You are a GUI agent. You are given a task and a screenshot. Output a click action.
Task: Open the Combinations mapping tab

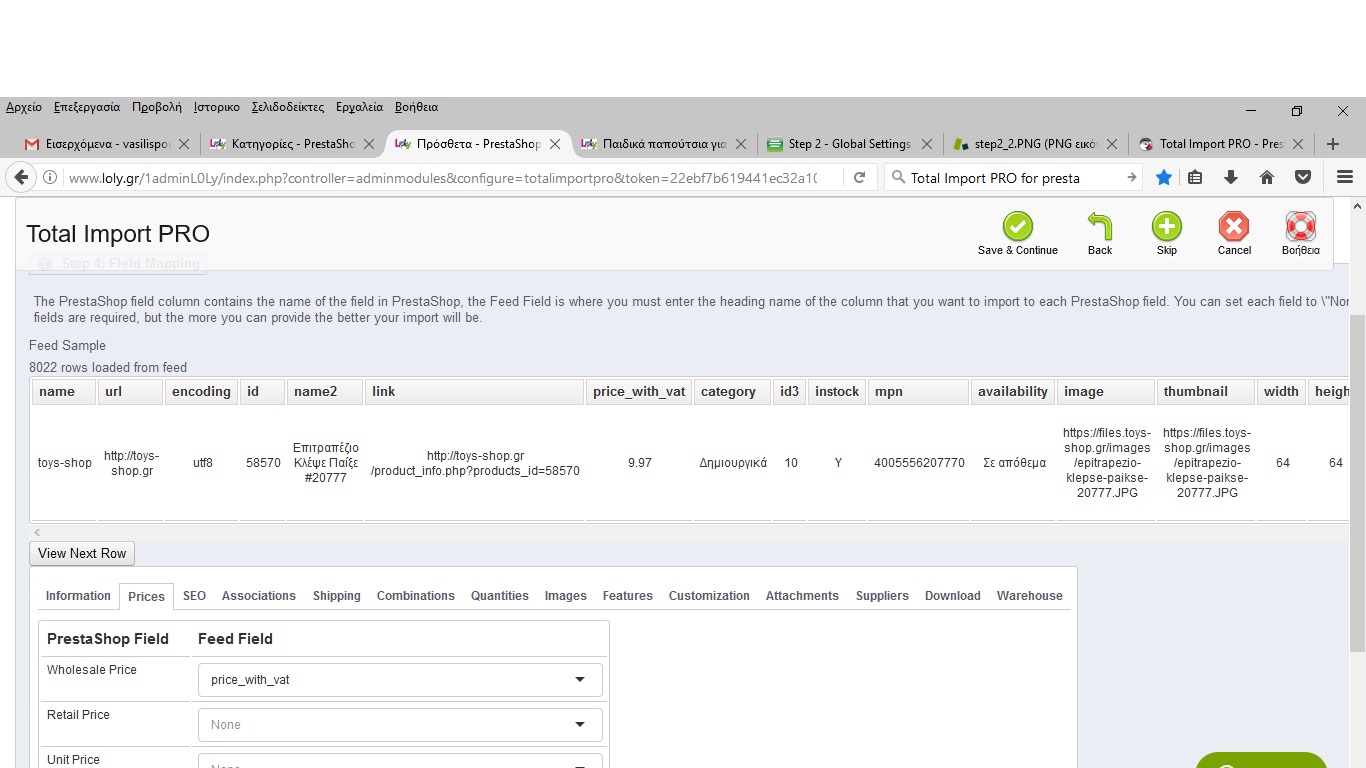pyautogui.click(x=416, y=596)
